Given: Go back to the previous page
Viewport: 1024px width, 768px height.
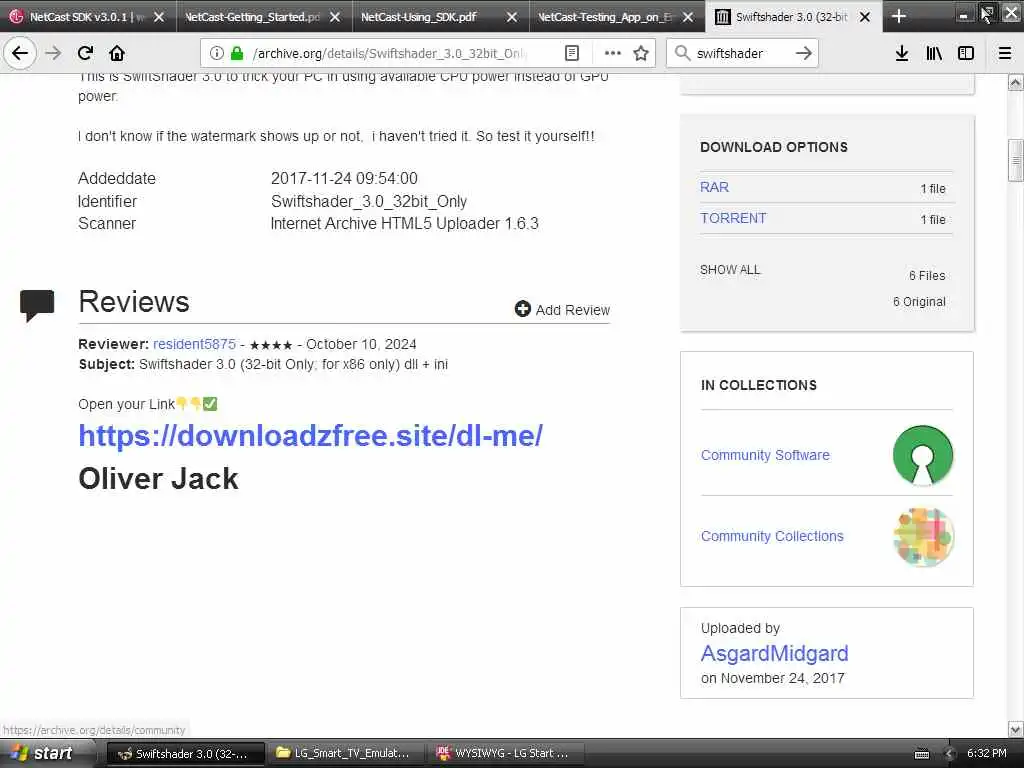Looking at the screenshot, I should pyautogui.click(x=20, y=53).
